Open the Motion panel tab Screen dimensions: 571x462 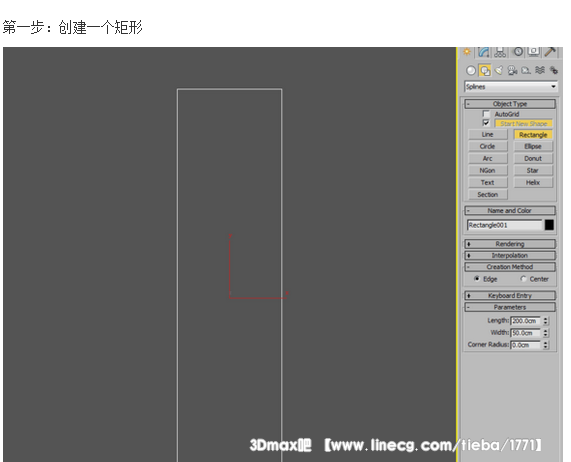518,52
